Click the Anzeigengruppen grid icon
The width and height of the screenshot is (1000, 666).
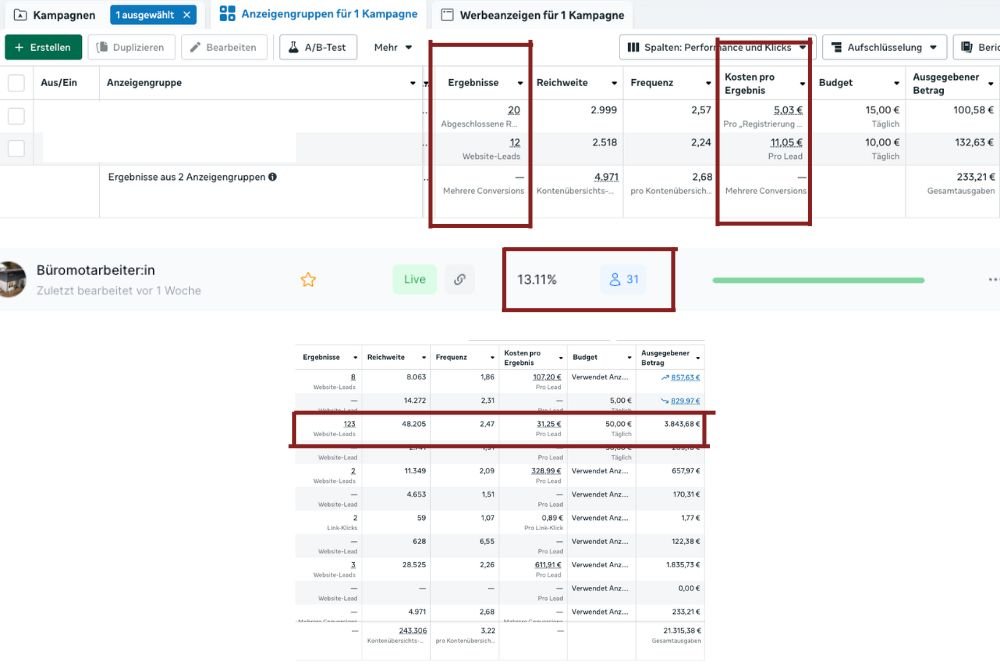coord(227,14)
